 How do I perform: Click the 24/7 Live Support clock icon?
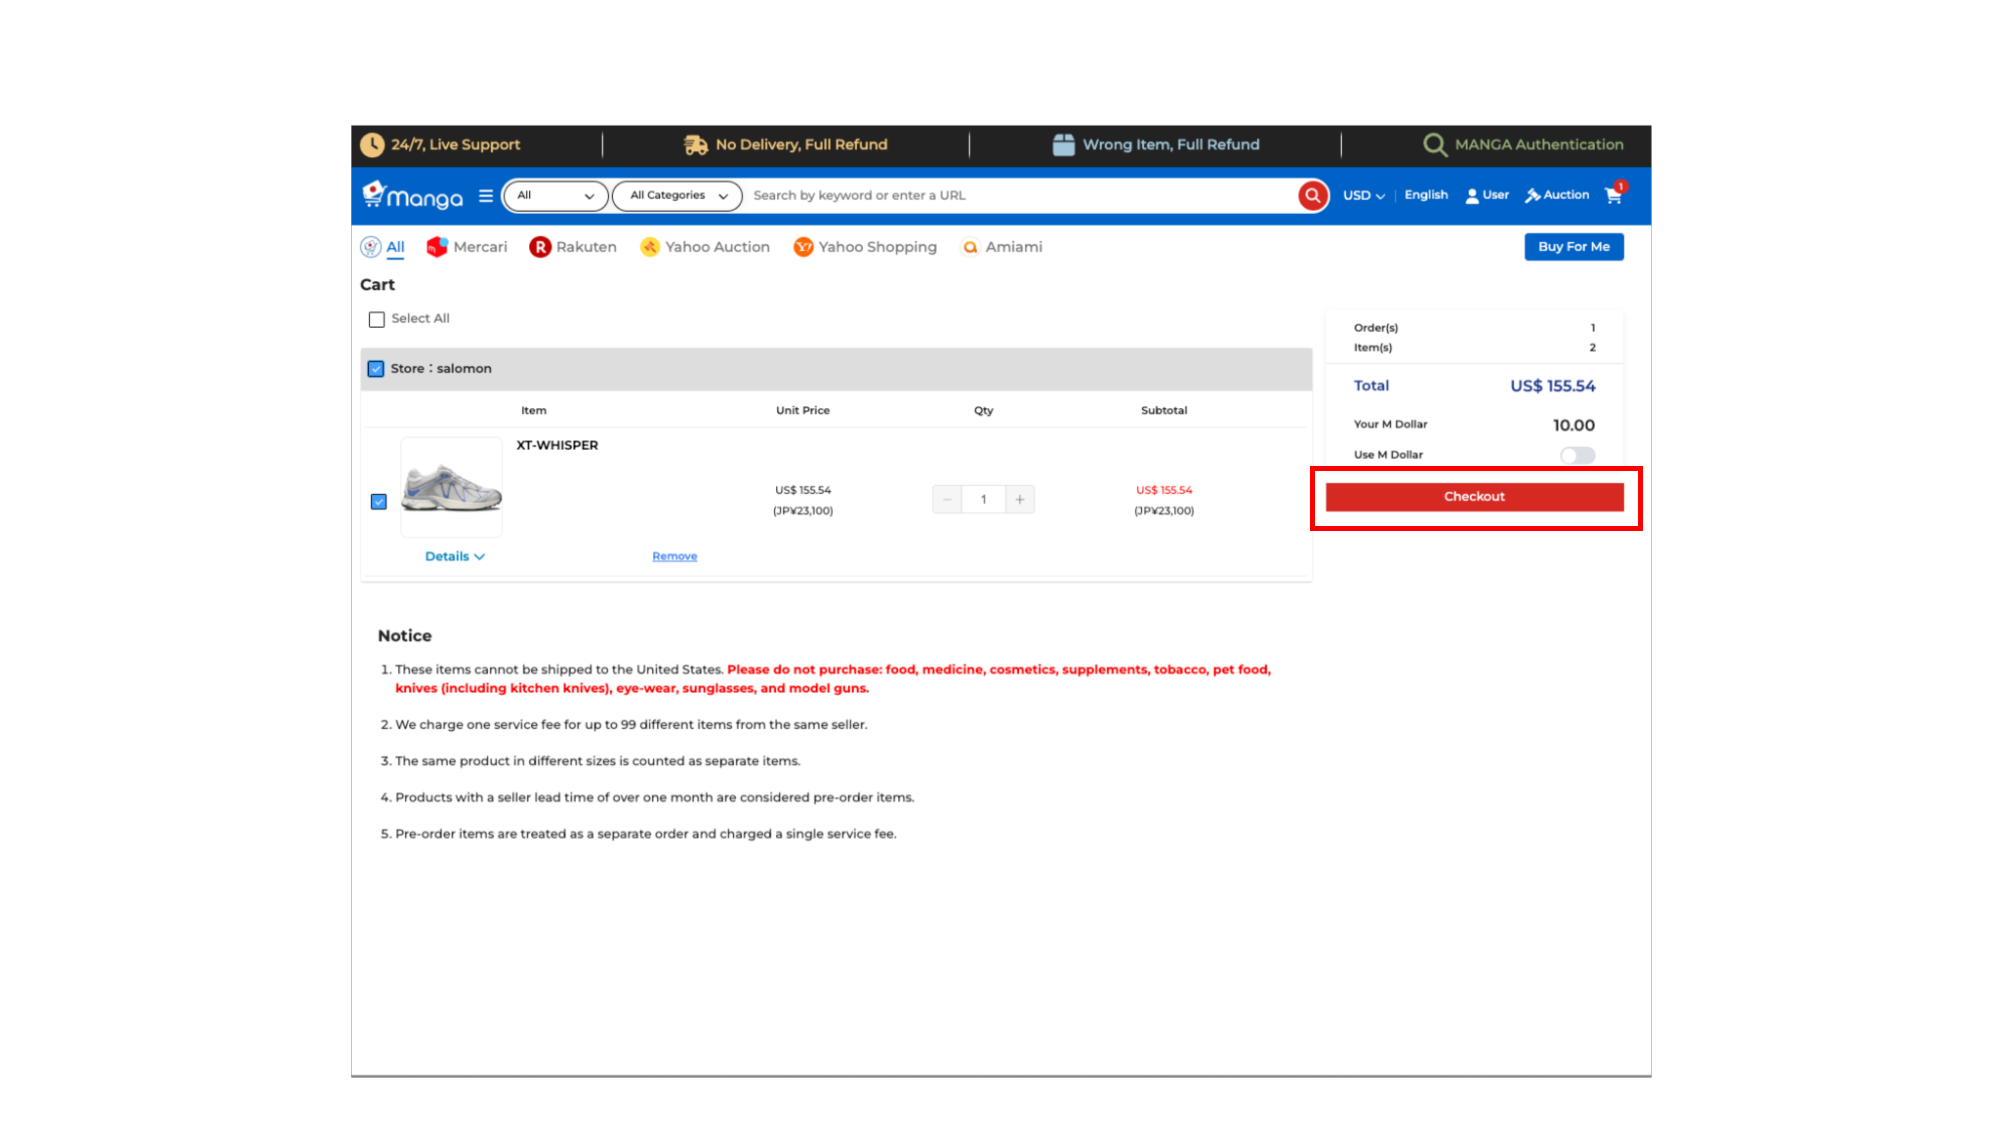[x=372, y=145]
